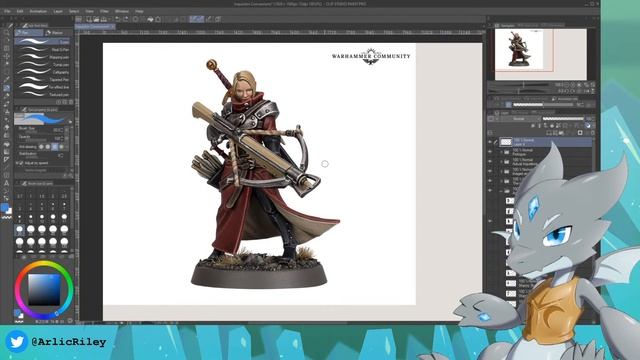This screenshot has height=360, width=640.
Task: Click the Redo arrow in command bar
Action: (x=126, y=19)
